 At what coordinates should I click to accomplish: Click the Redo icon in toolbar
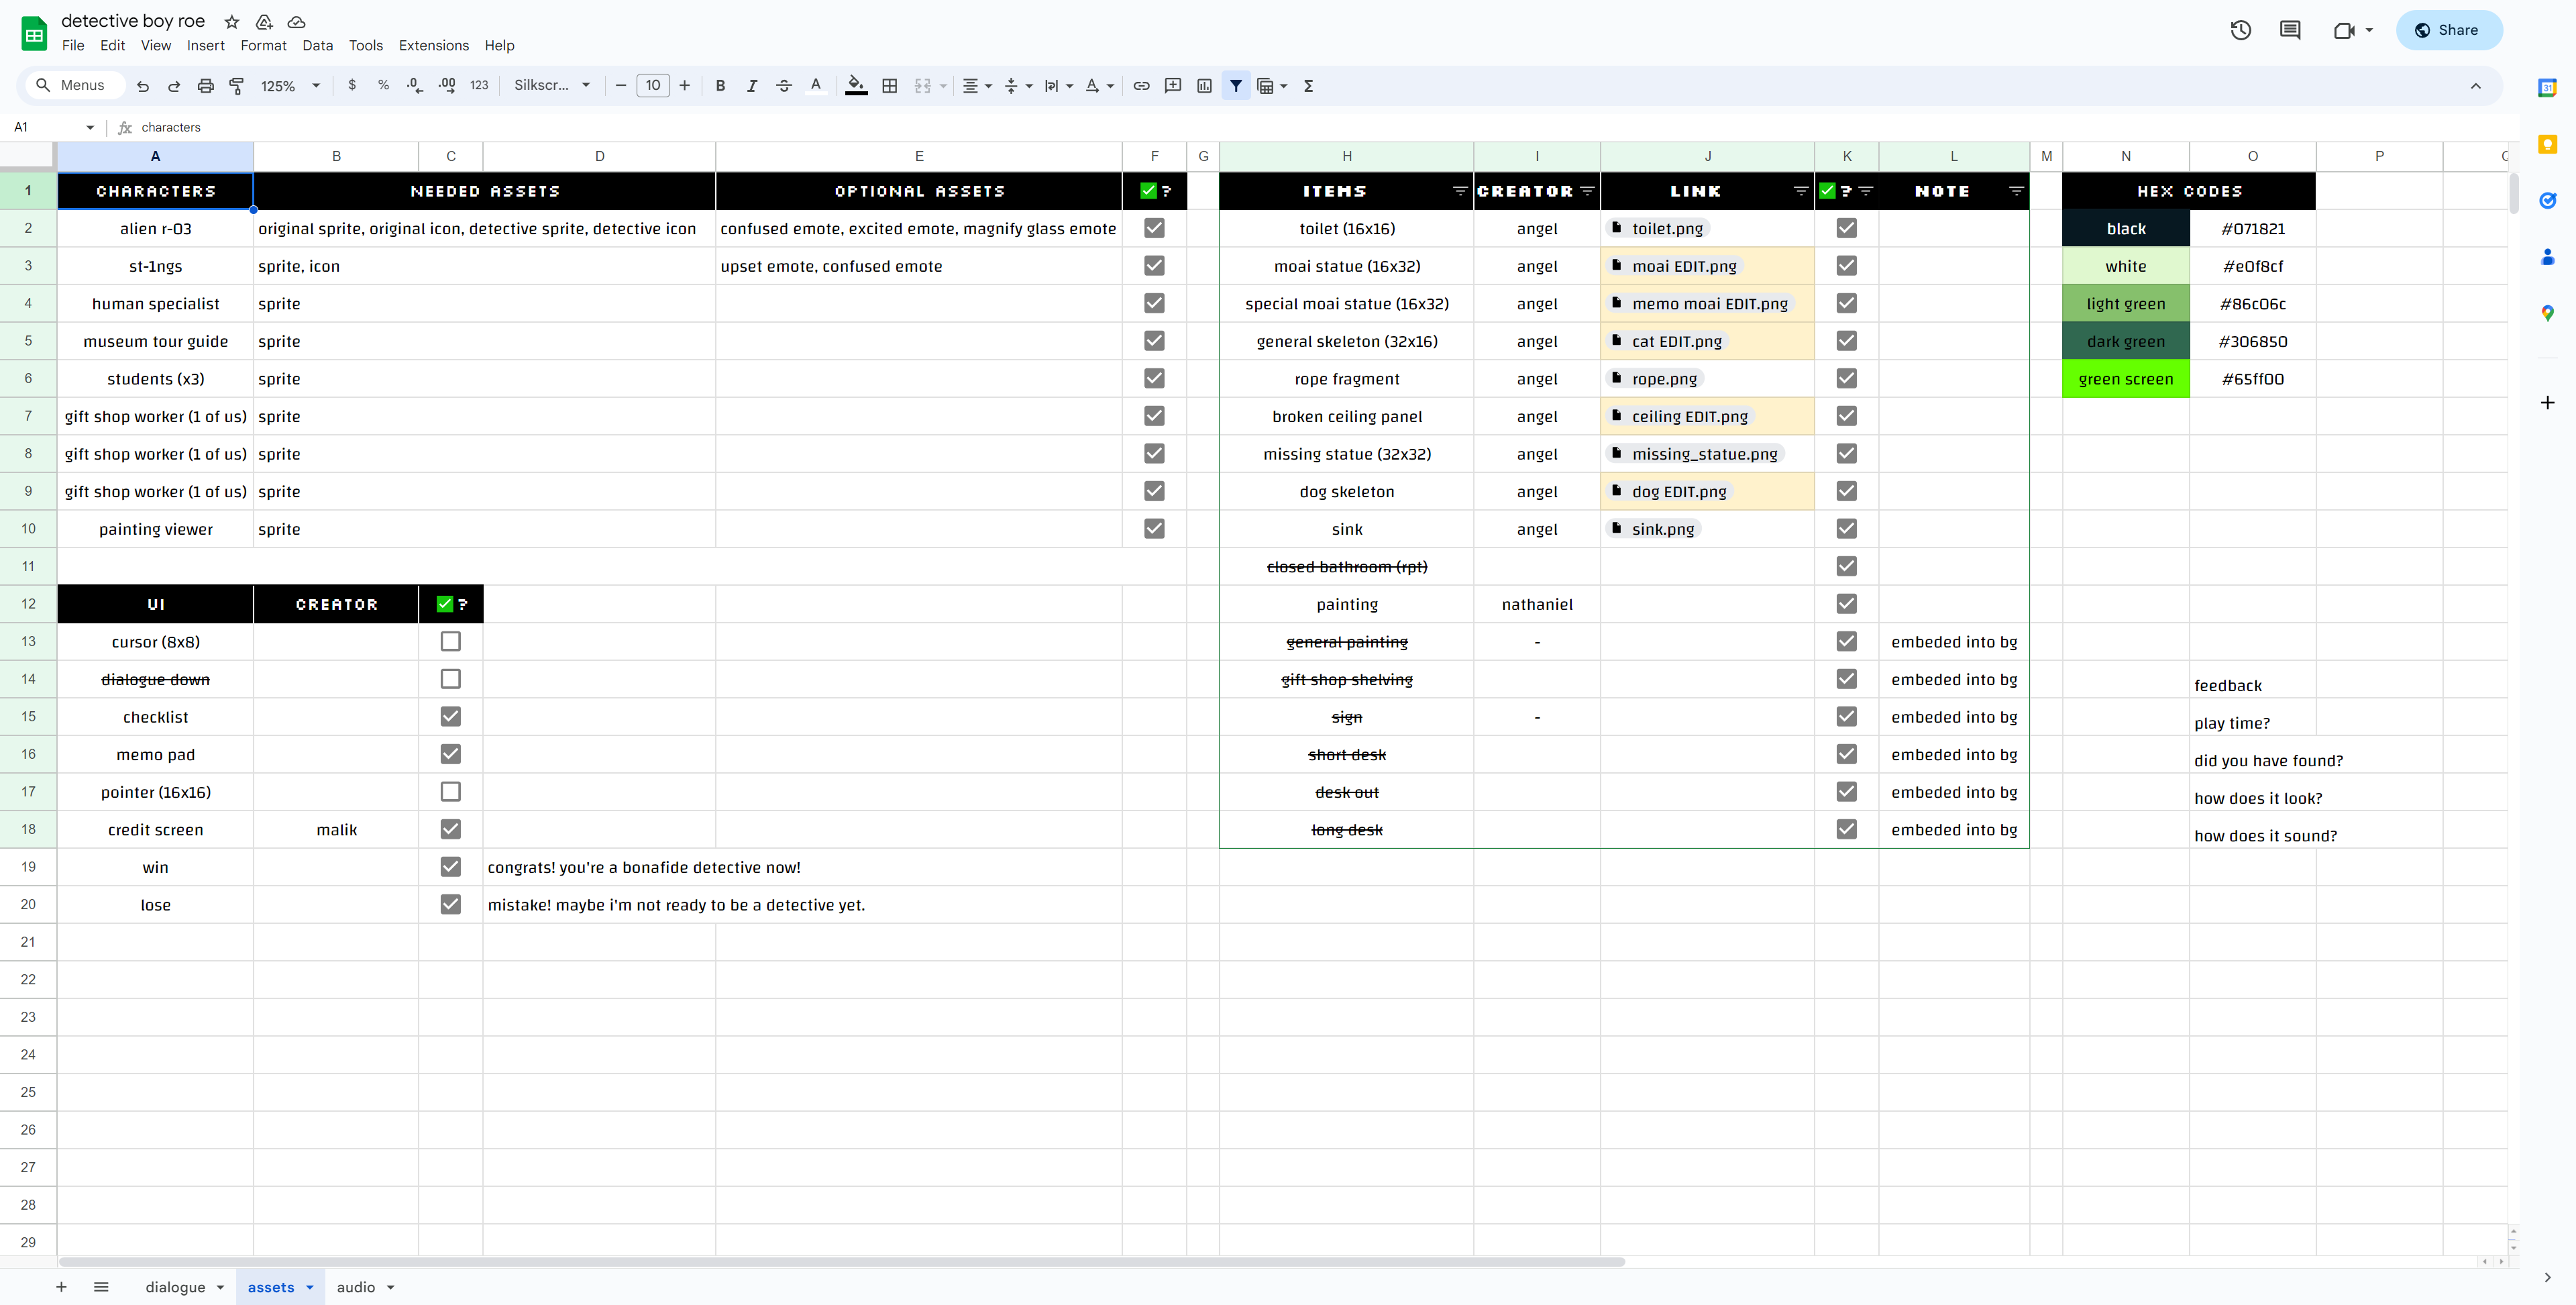click(x=174, y=86)
